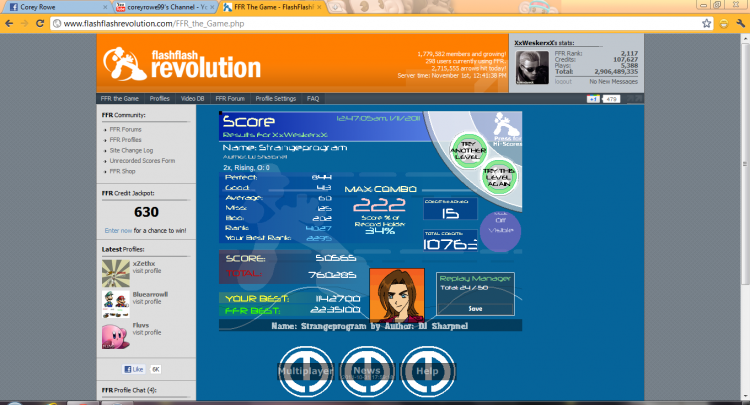The image size is (750, 405).
Task: Open the Multiplayer circular icon
Action: (306, 371)
